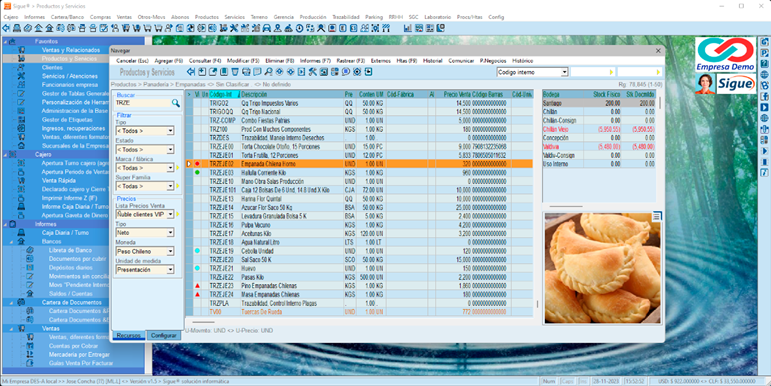This screenshot has height=386, width=771.
Task: Collapse the Bancos tree node
Action: [12, 241]
